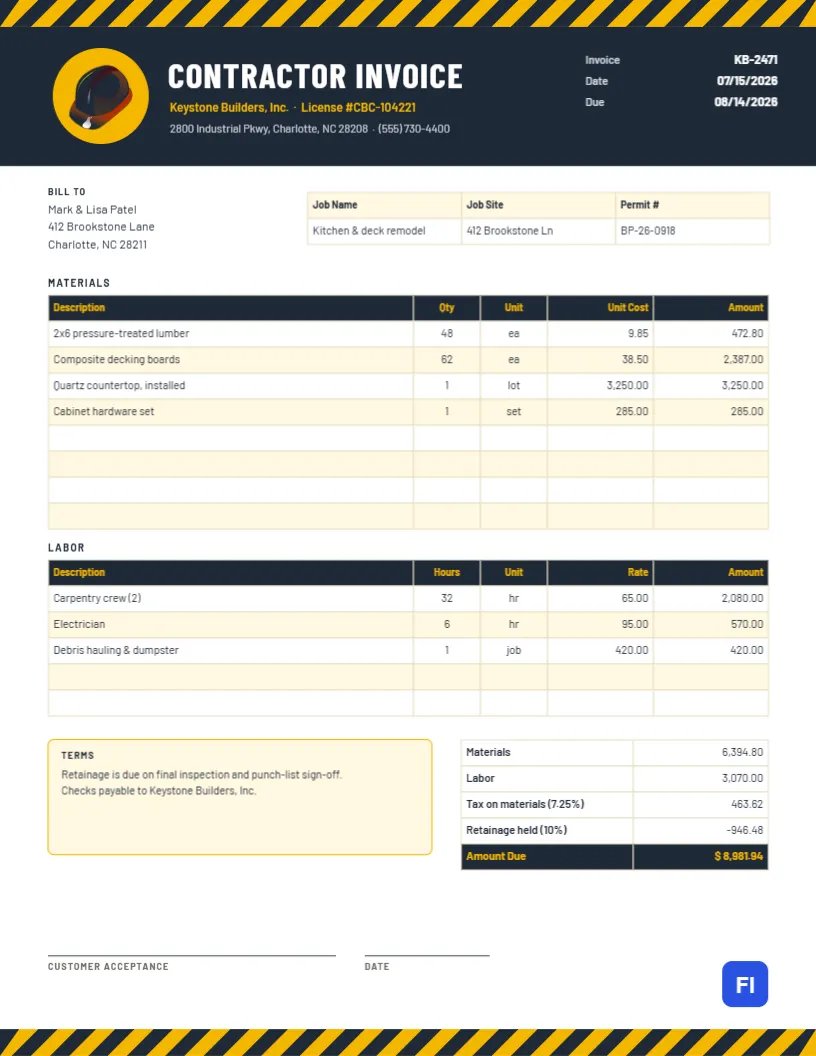Click the unit cost 38.50
The height and width of the screenshot is (1056, 816).
point(635,360)
